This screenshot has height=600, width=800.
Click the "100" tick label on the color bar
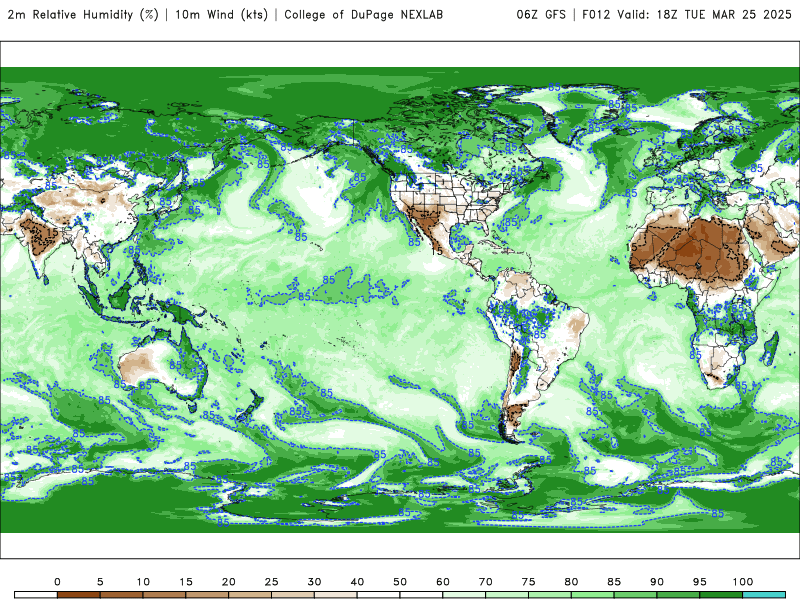pos(743,582)
